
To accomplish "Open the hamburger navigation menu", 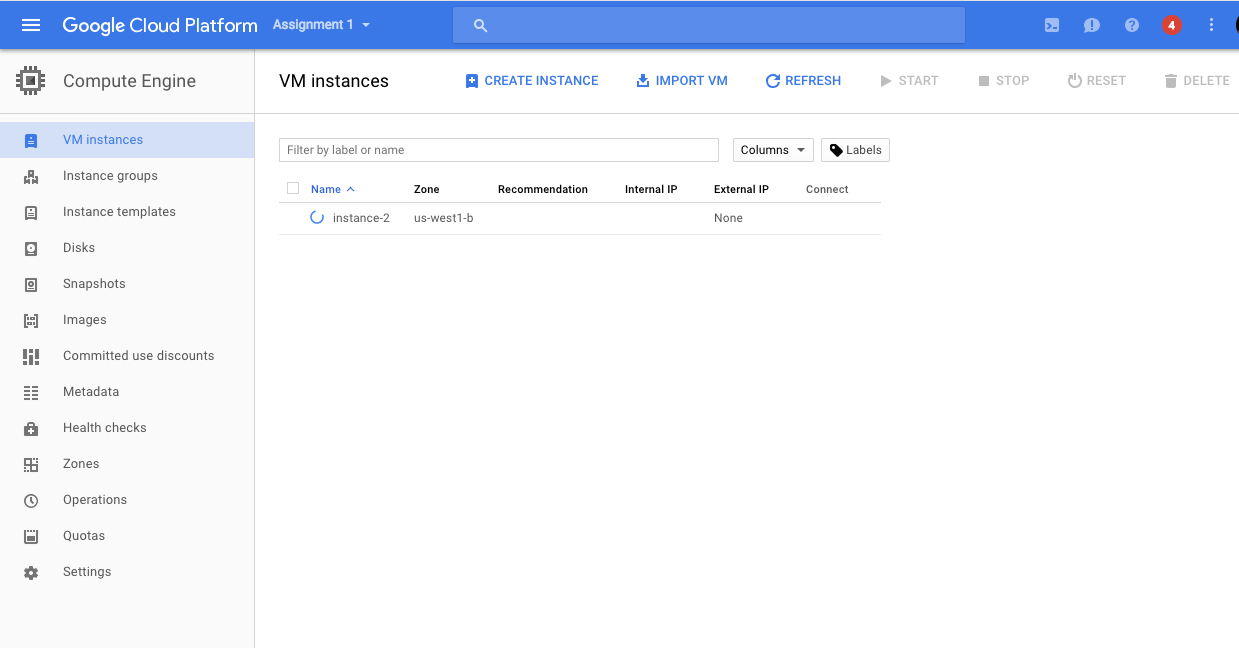I will pyautogui.click(x=31, y=25).
